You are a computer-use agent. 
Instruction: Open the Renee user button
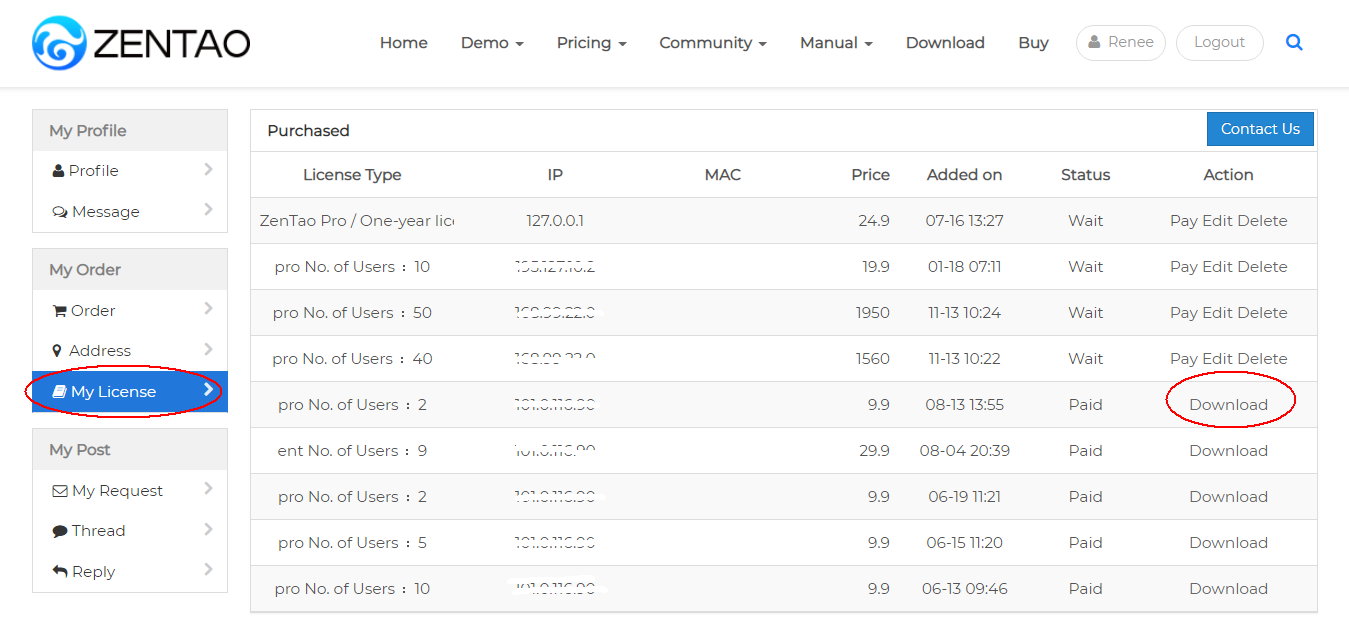pos(1120,43)
